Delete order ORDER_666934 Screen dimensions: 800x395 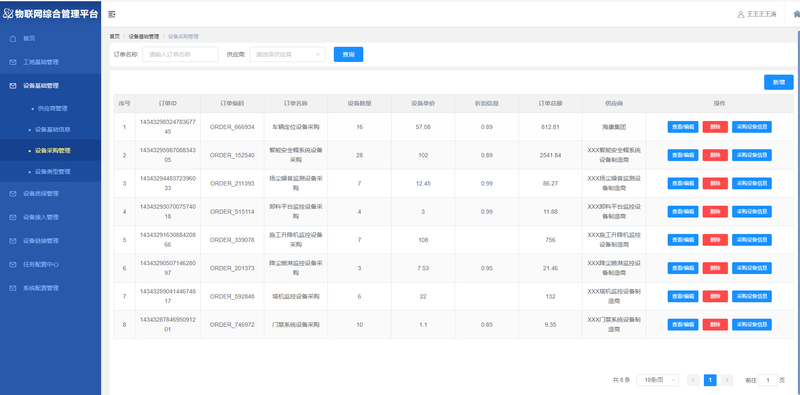tap(715, 127)
